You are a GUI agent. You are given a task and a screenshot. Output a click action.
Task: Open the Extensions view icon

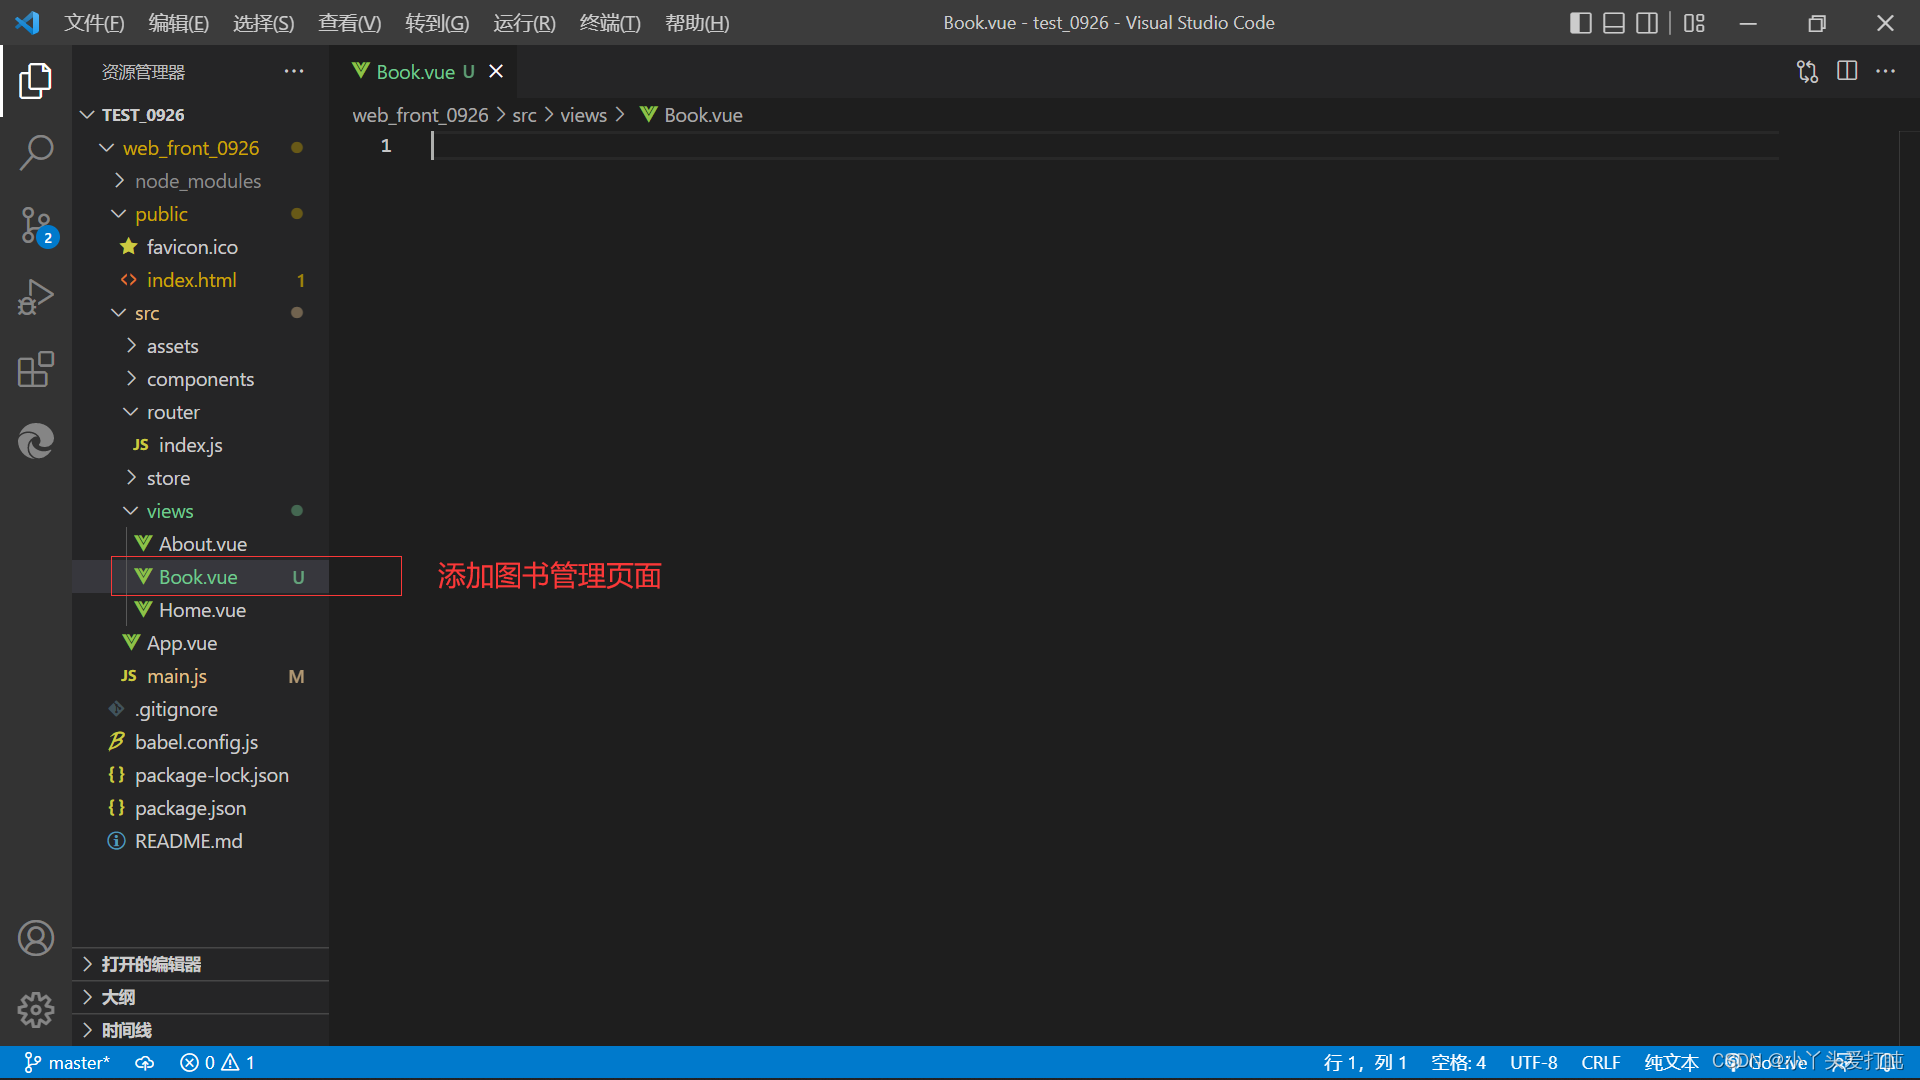[x=36, y=369]
